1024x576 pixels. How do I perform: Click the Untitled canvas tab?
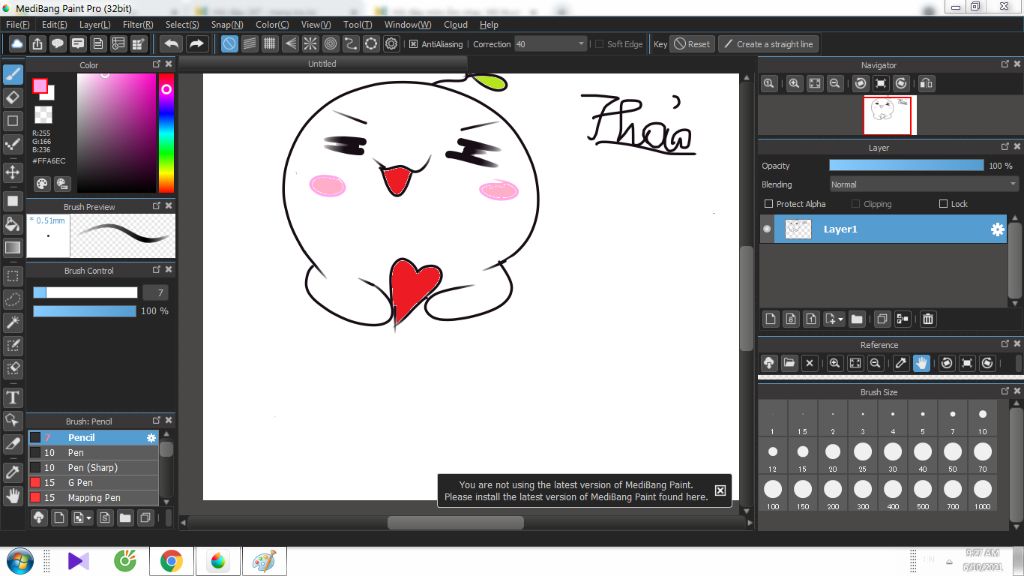323,64
